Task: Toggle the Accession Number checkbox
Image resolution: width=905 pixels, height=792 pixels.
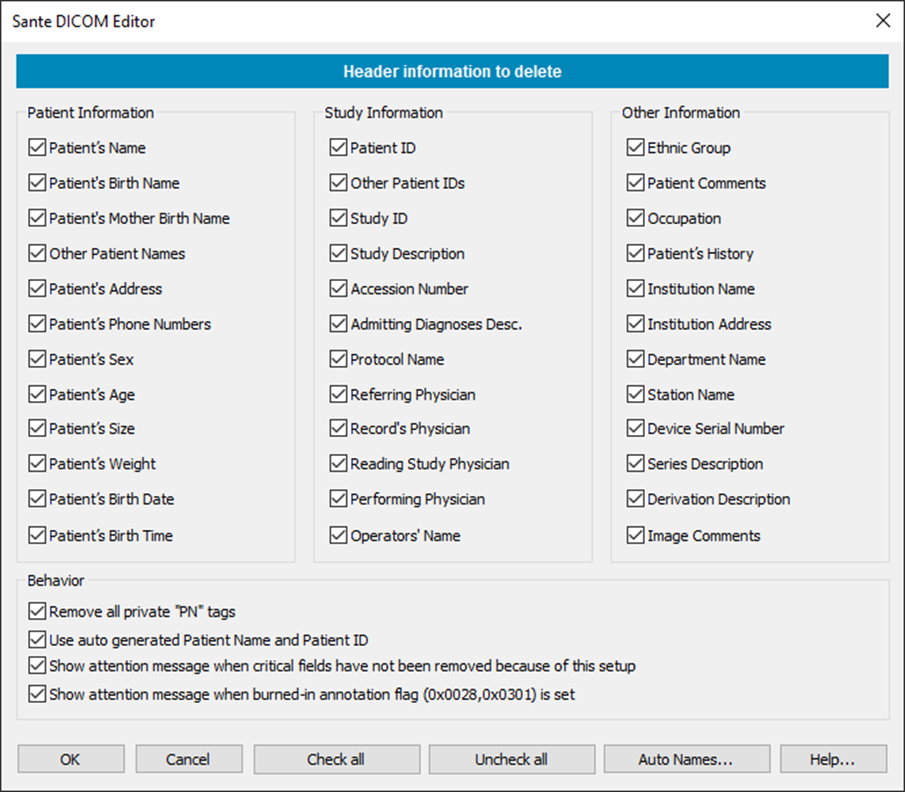Action: pos(338,289)
